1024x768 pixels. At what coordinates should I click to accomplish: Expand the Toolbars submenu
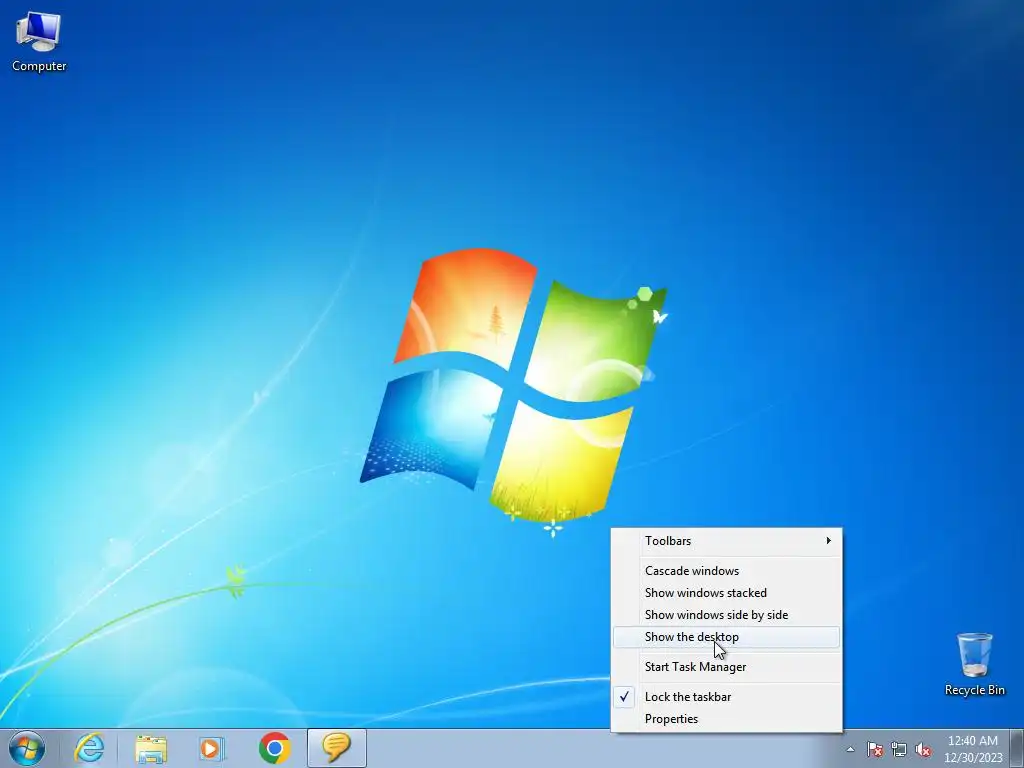click(726, 541)
